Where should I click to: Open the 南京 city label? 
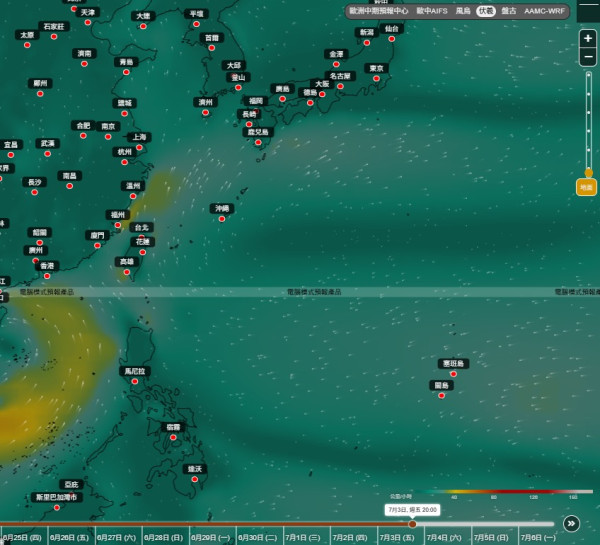108,126
